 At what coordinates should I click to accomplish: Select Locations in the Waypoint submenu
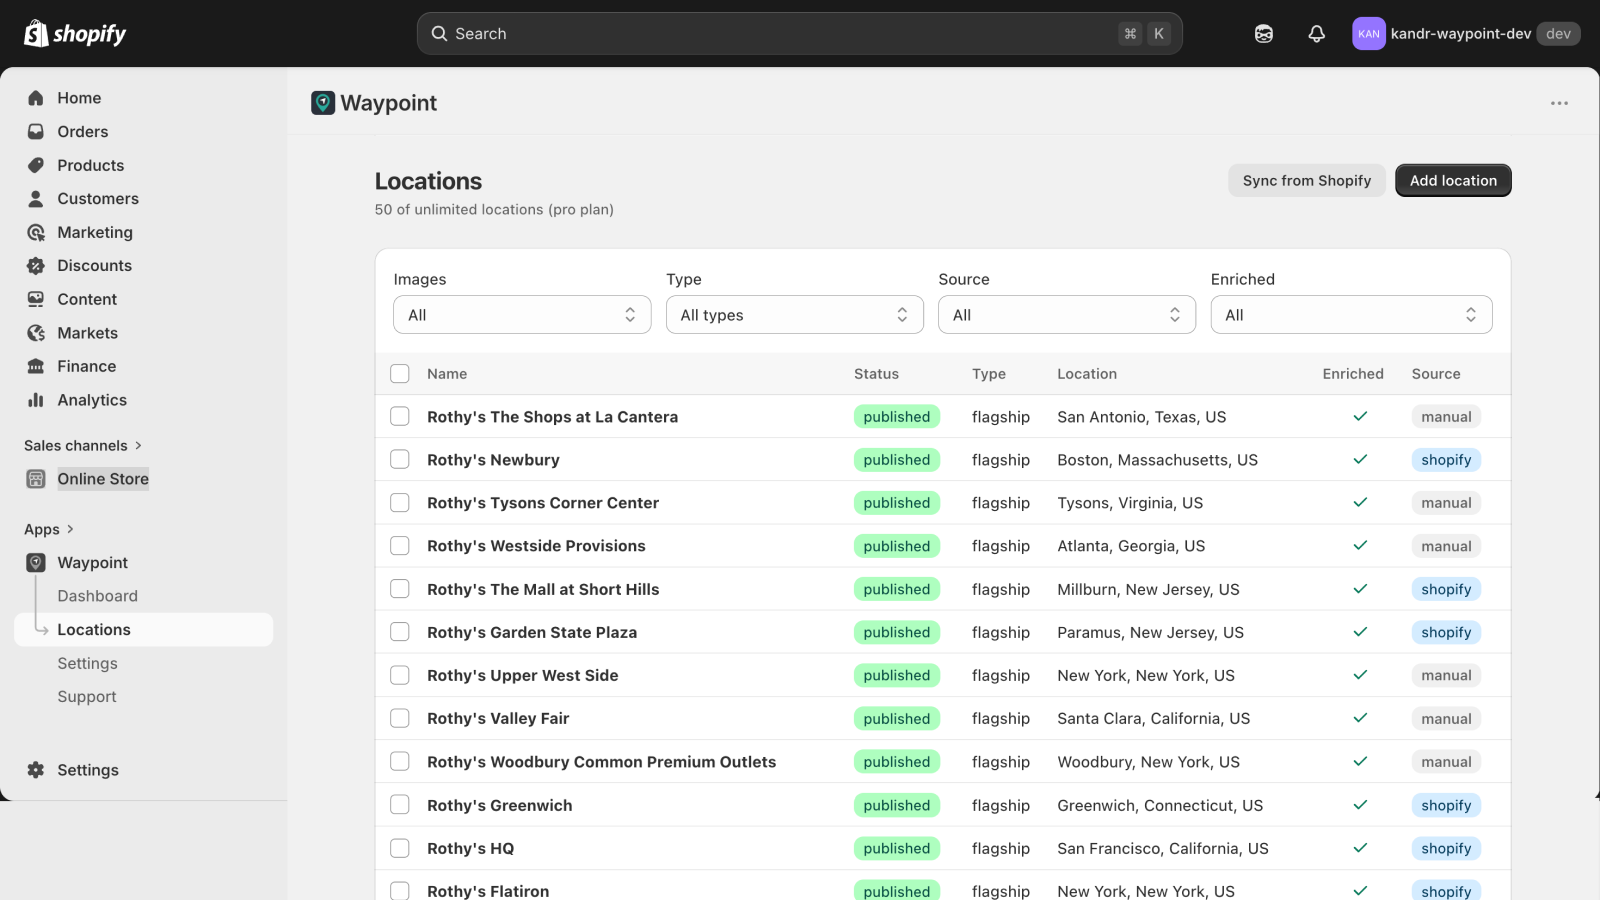94,630
